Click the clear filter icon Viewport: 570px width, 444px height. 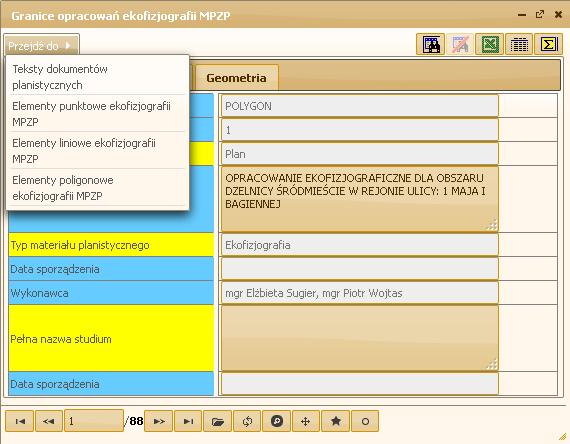click(460, 45)
